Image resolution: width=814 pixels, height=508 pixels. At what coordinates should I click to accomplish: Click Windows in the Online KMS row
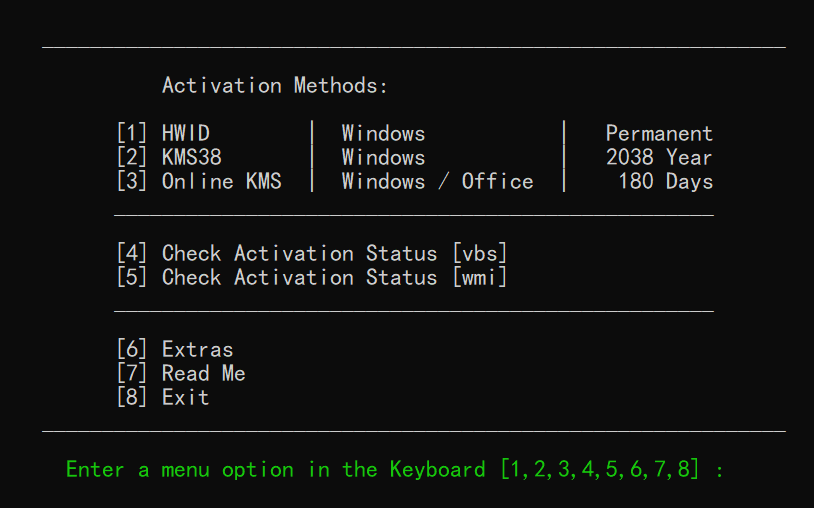pos(383,182)
